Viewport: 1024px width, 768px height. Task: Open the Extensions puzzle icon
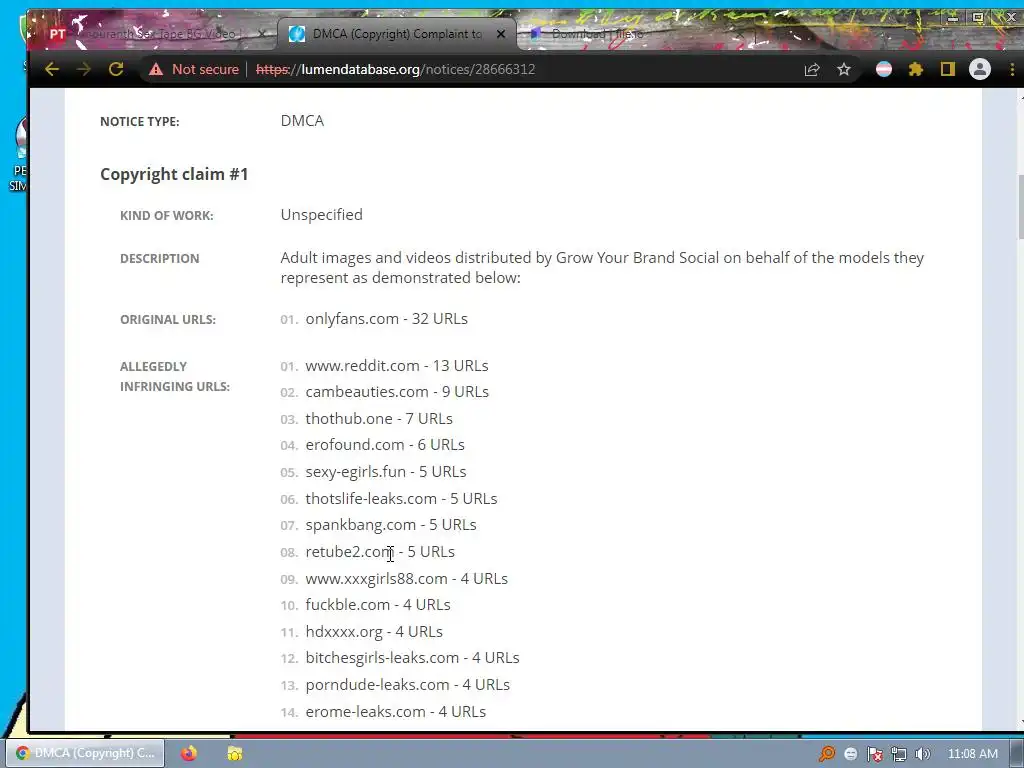click(916, 69)
